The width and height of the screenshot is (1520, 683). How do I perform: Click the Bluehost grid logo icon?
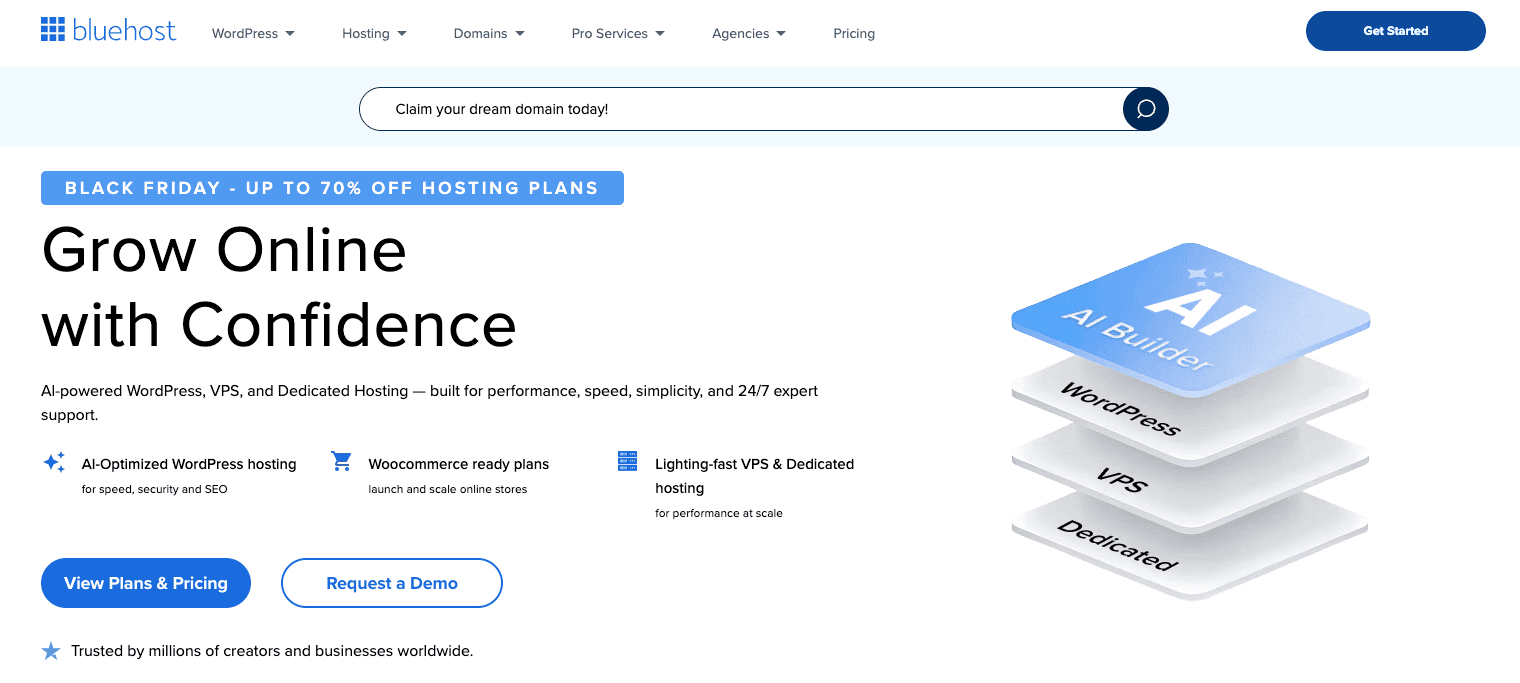53,30
